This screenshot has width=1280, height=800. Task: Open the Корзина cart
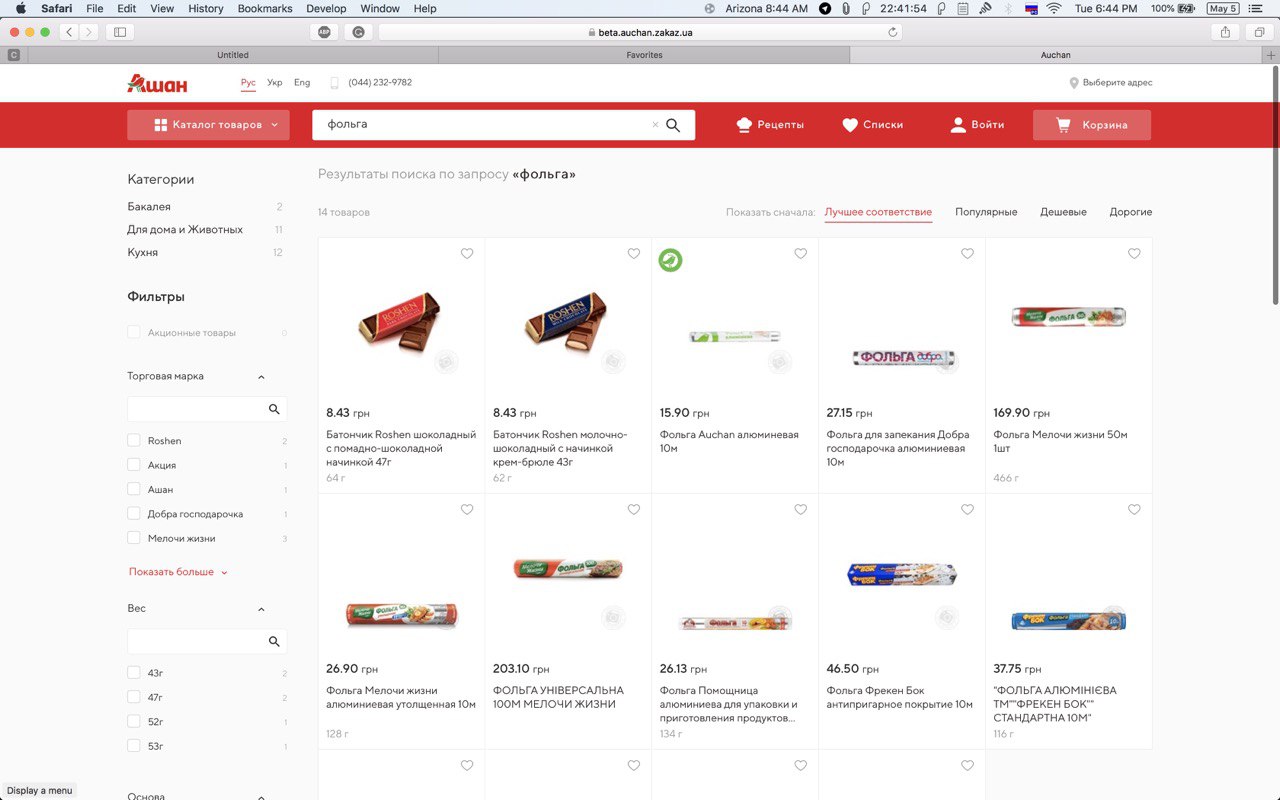pyautogui.click(x=1092, y=125)
